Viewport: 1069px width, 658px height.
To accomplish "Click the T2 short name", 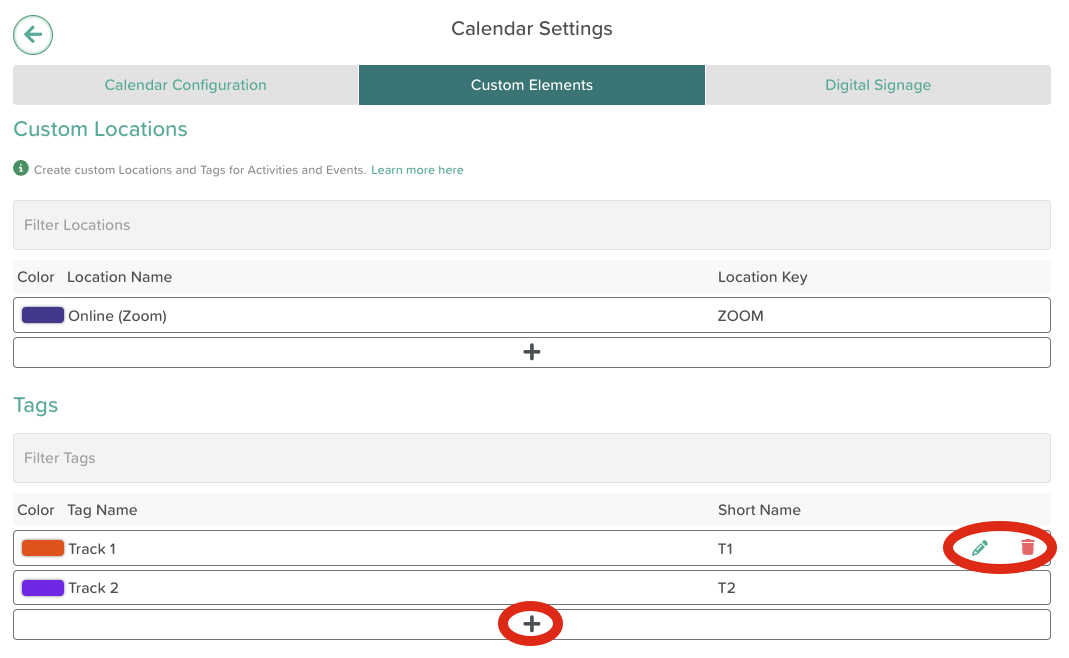I will point(726,587).
